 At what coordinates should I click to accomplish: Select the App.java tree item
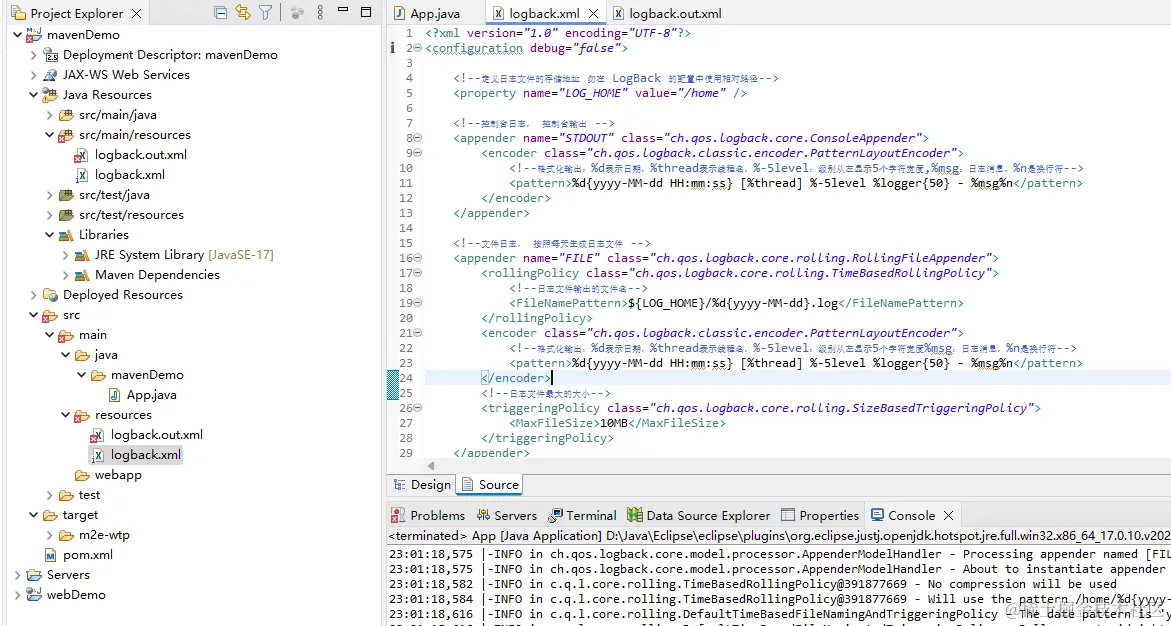pos(151,395)
